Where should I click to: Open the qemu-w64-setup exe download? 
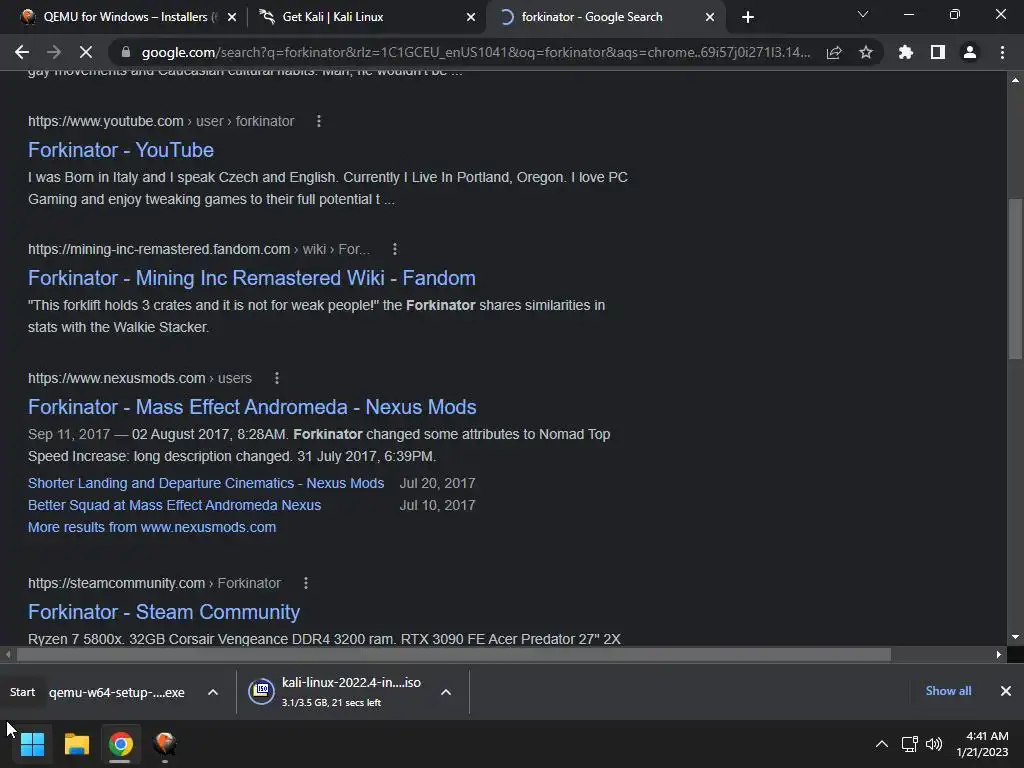116,692
